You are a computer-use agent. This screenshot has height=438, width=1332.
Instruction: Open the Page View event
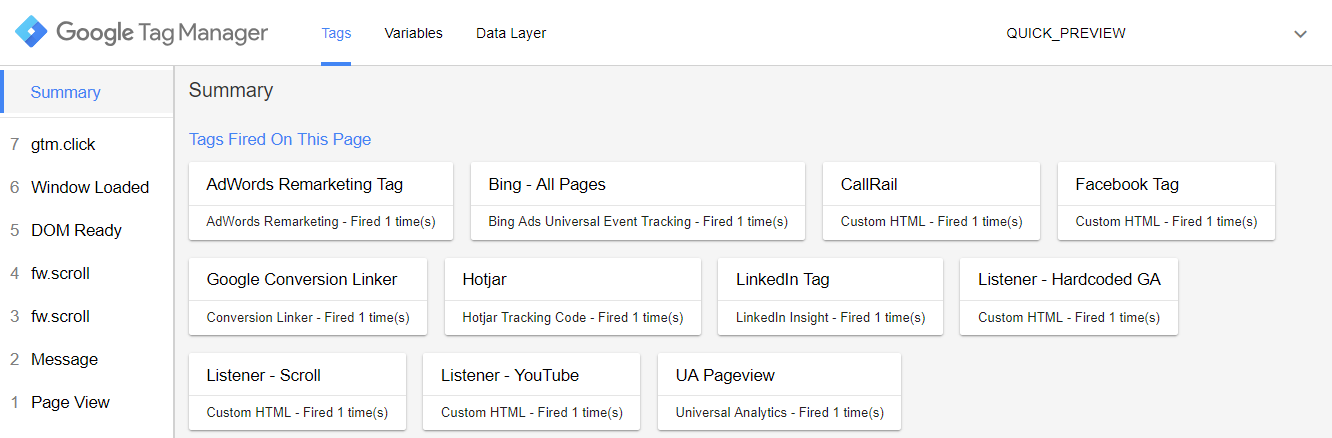[70, 402]
